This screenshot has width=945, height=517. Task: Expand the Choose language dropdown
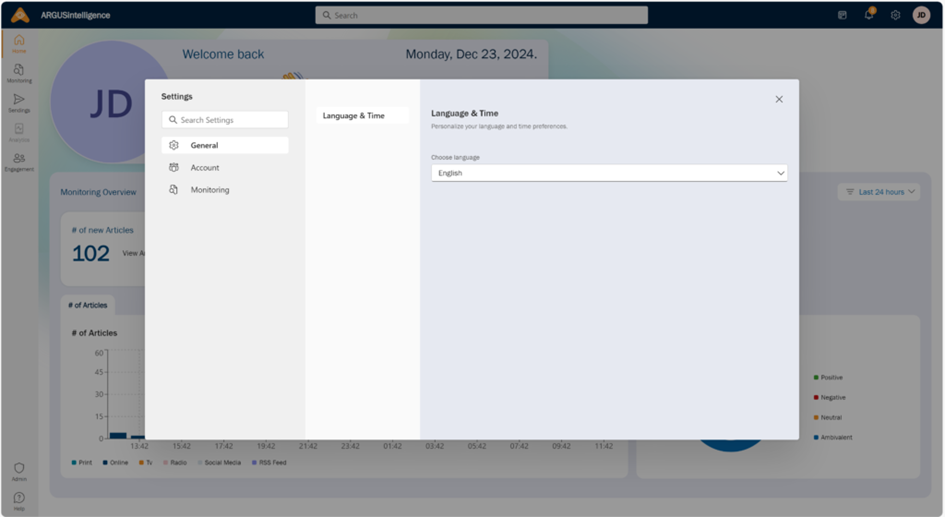tap(609, 173)
